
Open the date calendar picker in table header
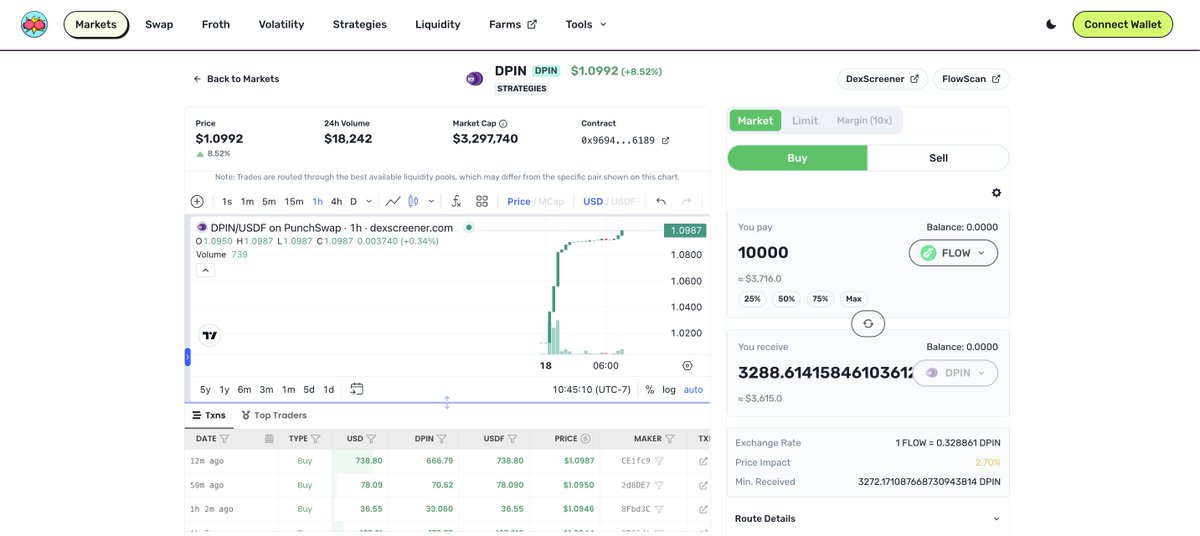[269, 438]
